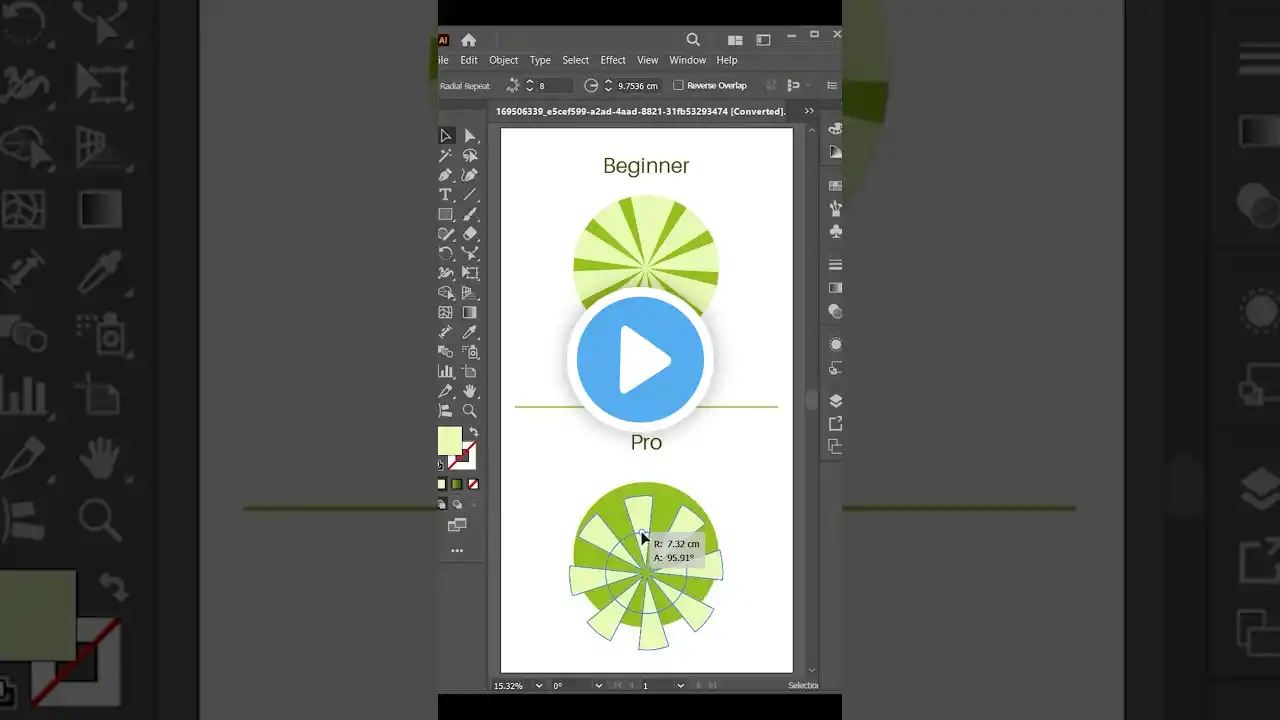Activate the Curvature tool
The width and height of the screenshot is (1280, 720).
(470, 175)
